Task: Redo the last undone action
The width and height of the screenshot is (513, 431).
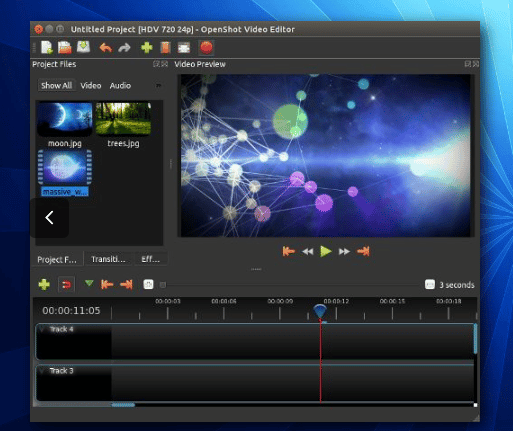Action: [x=124, y=48]
